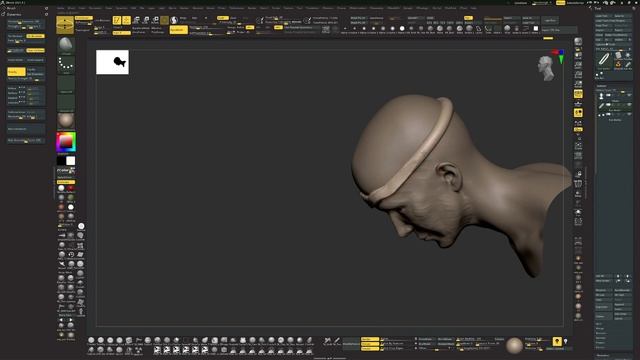
Task: Open the current brush thumbnail popup
Action: tap(65, 45)
